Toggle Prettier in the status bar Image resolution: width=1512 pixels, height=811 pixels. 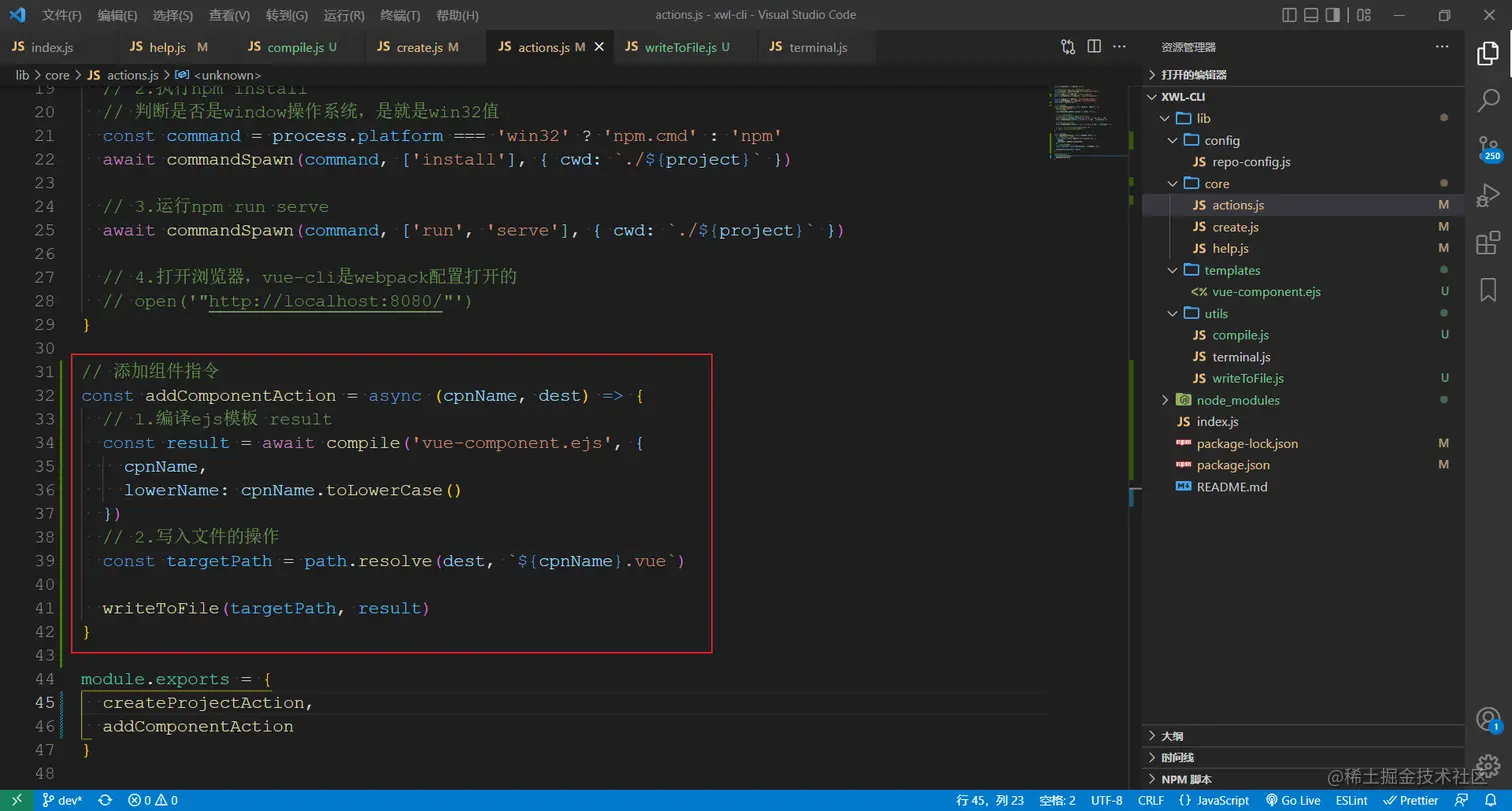[x=1411, y=800]
